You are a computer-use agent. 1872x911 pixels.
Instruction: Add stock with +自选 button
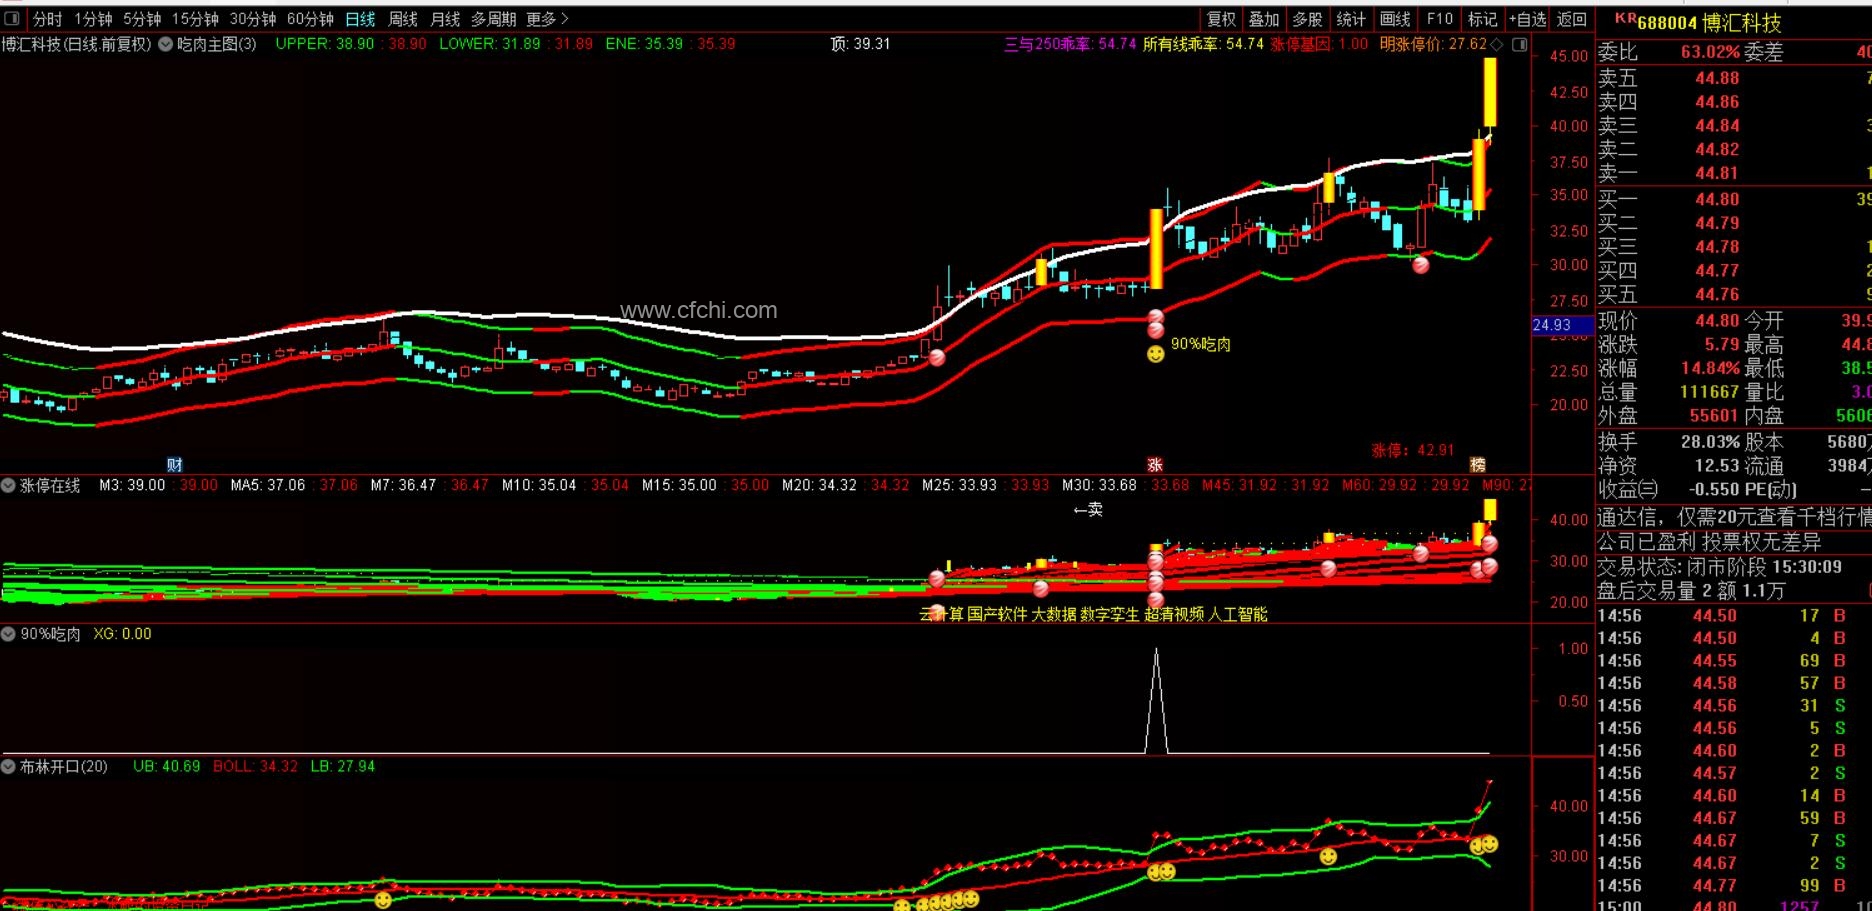click(x=1527, y=19)
